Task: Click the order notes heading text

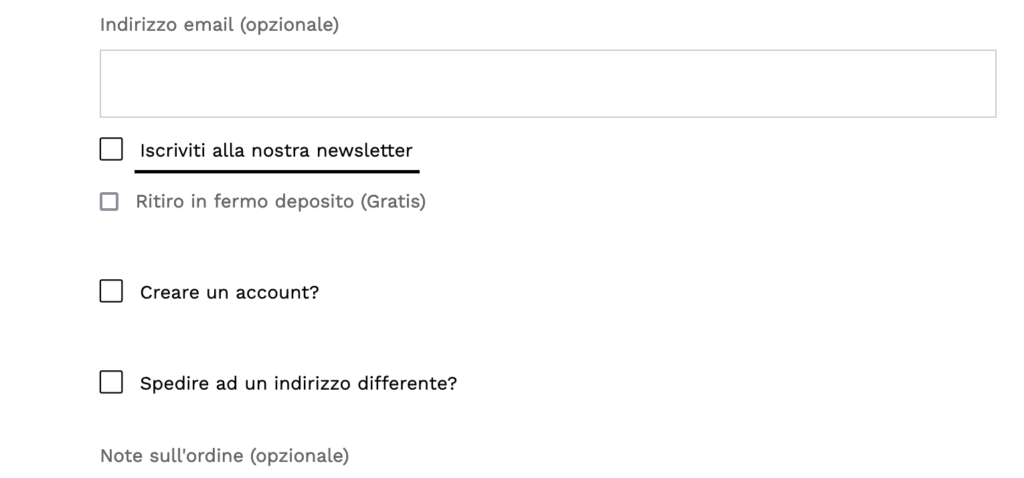Action: click(224, 456)
